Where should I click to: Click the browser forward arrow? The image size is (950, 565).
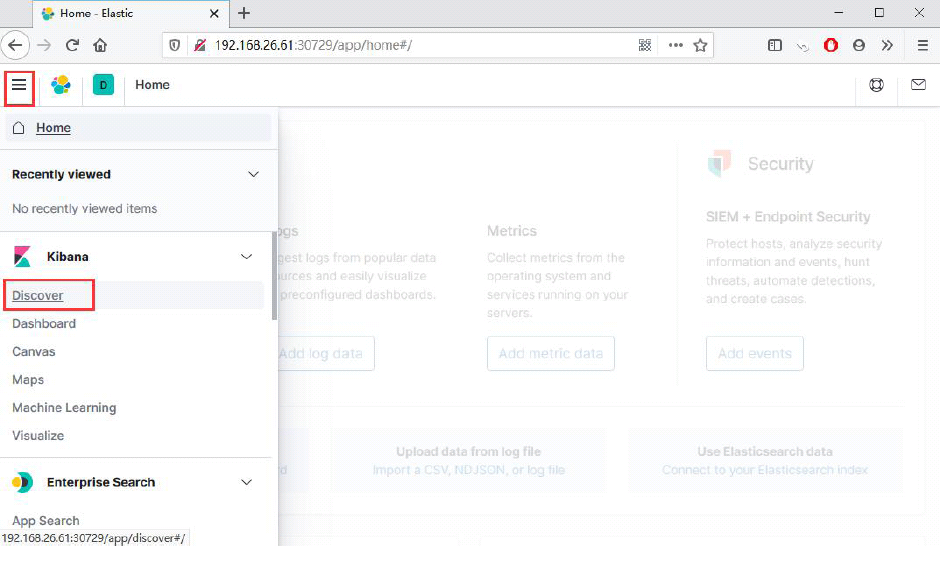[x=44, y=45]
